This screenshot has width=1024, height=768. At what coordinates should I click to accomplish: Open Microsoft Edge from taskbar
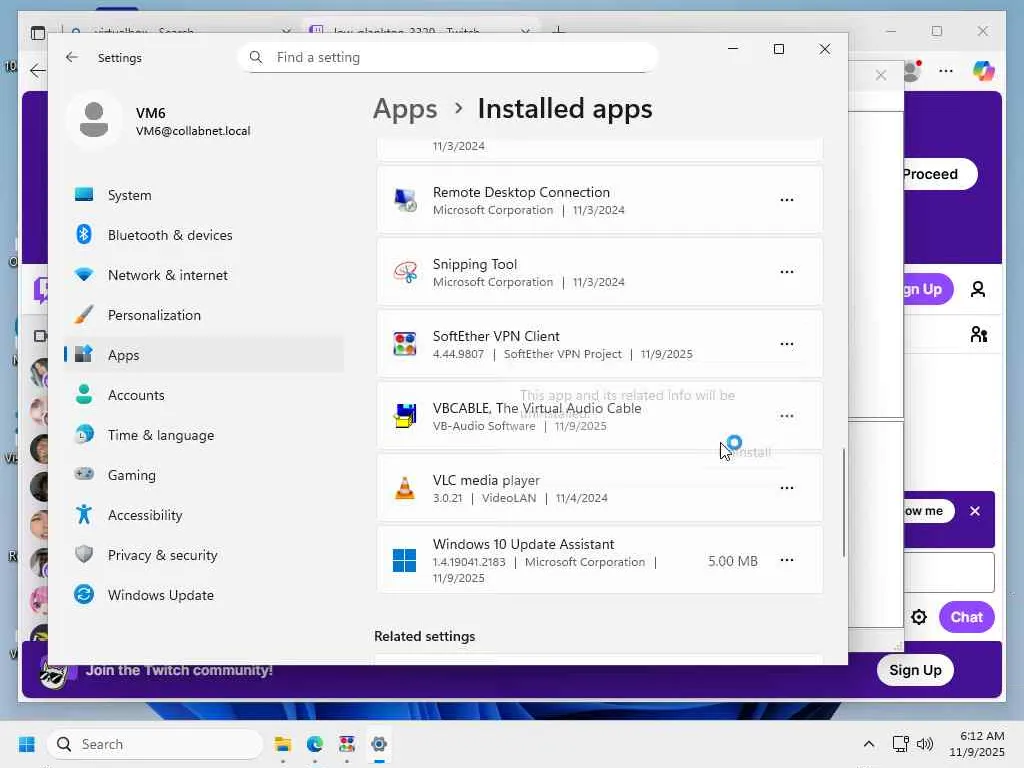(315, 744)
